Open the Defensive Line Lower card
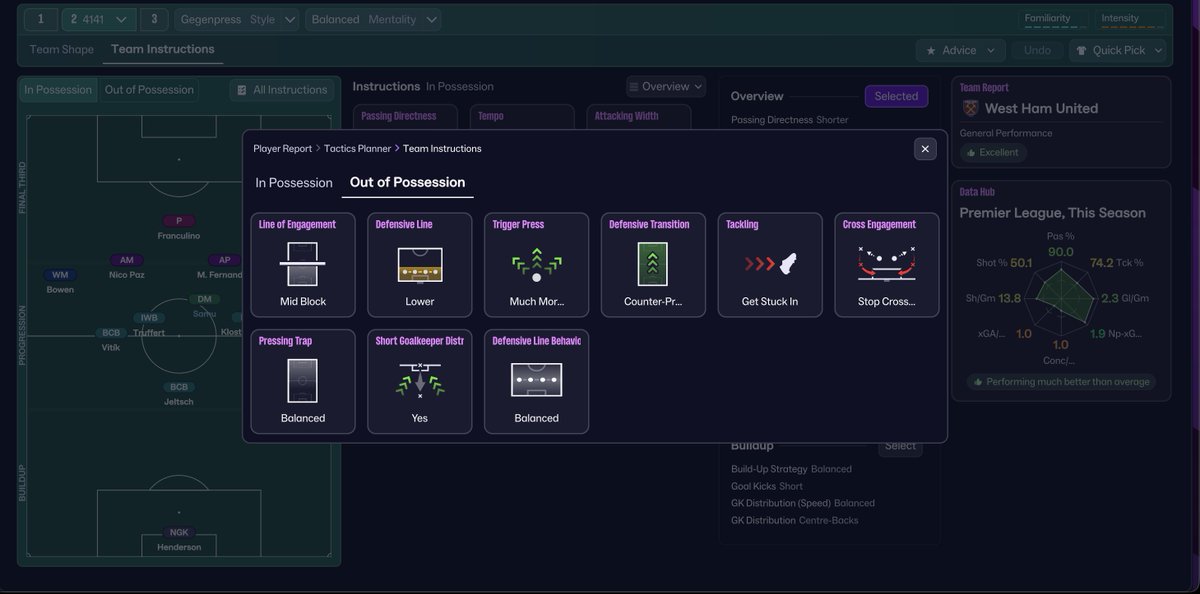Screen dimensions: 1200x594 tap(420, 265)
